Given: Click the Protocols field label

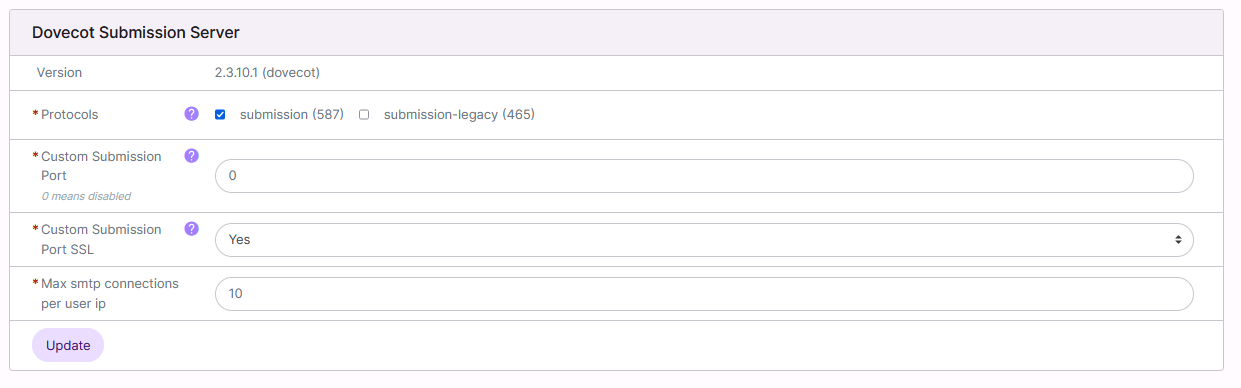Looking at the screenshot, I should pos(70,115).
